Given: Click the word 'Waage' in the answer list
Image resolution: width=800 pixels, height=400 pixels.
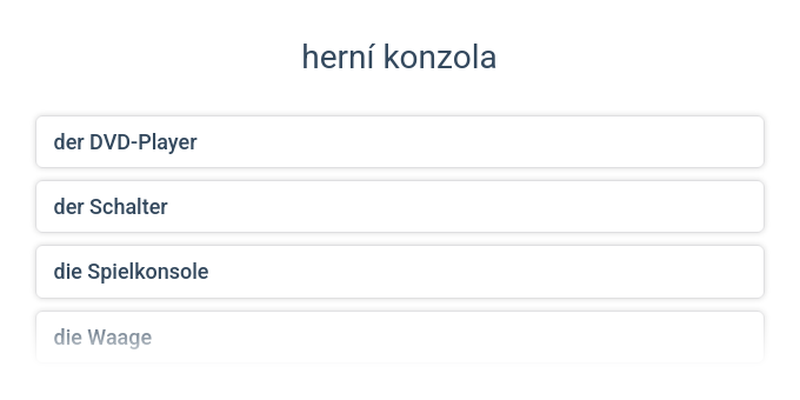Looking at the screenshot, I should (119, 337).
